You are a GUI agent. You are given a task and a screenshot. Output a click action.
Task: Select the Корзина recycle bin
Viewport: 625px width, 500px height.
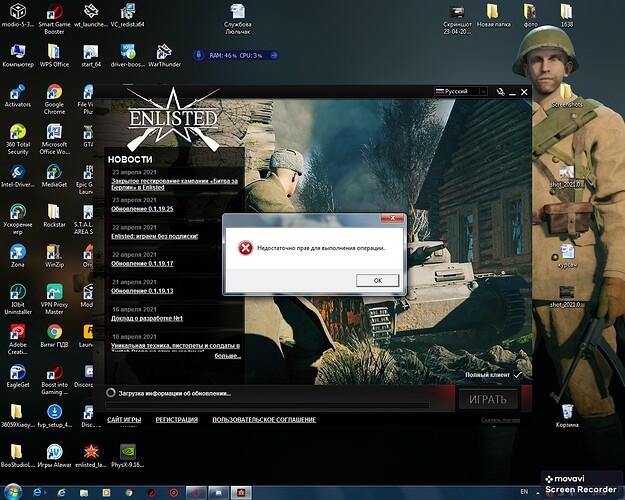tap(567, 415)
